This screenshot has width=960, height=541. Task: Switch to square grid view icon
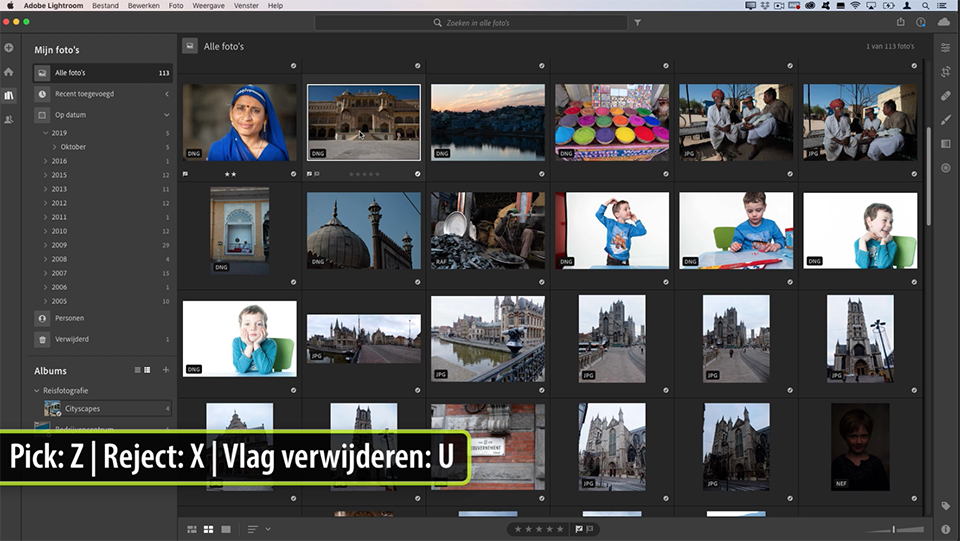(208, 529)
